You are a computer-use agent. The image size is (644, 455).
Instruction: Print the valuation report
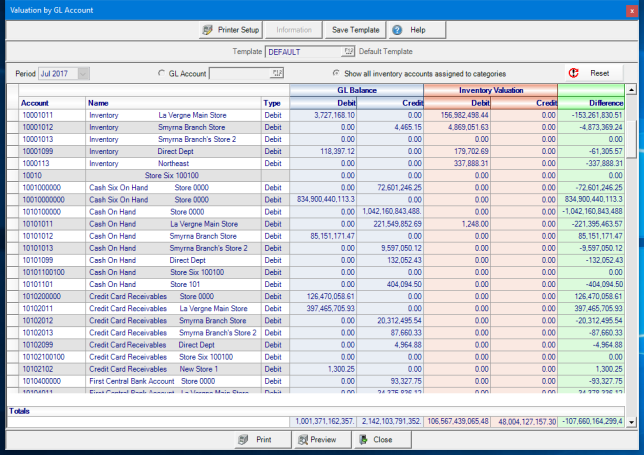click(x=262, y=439)
